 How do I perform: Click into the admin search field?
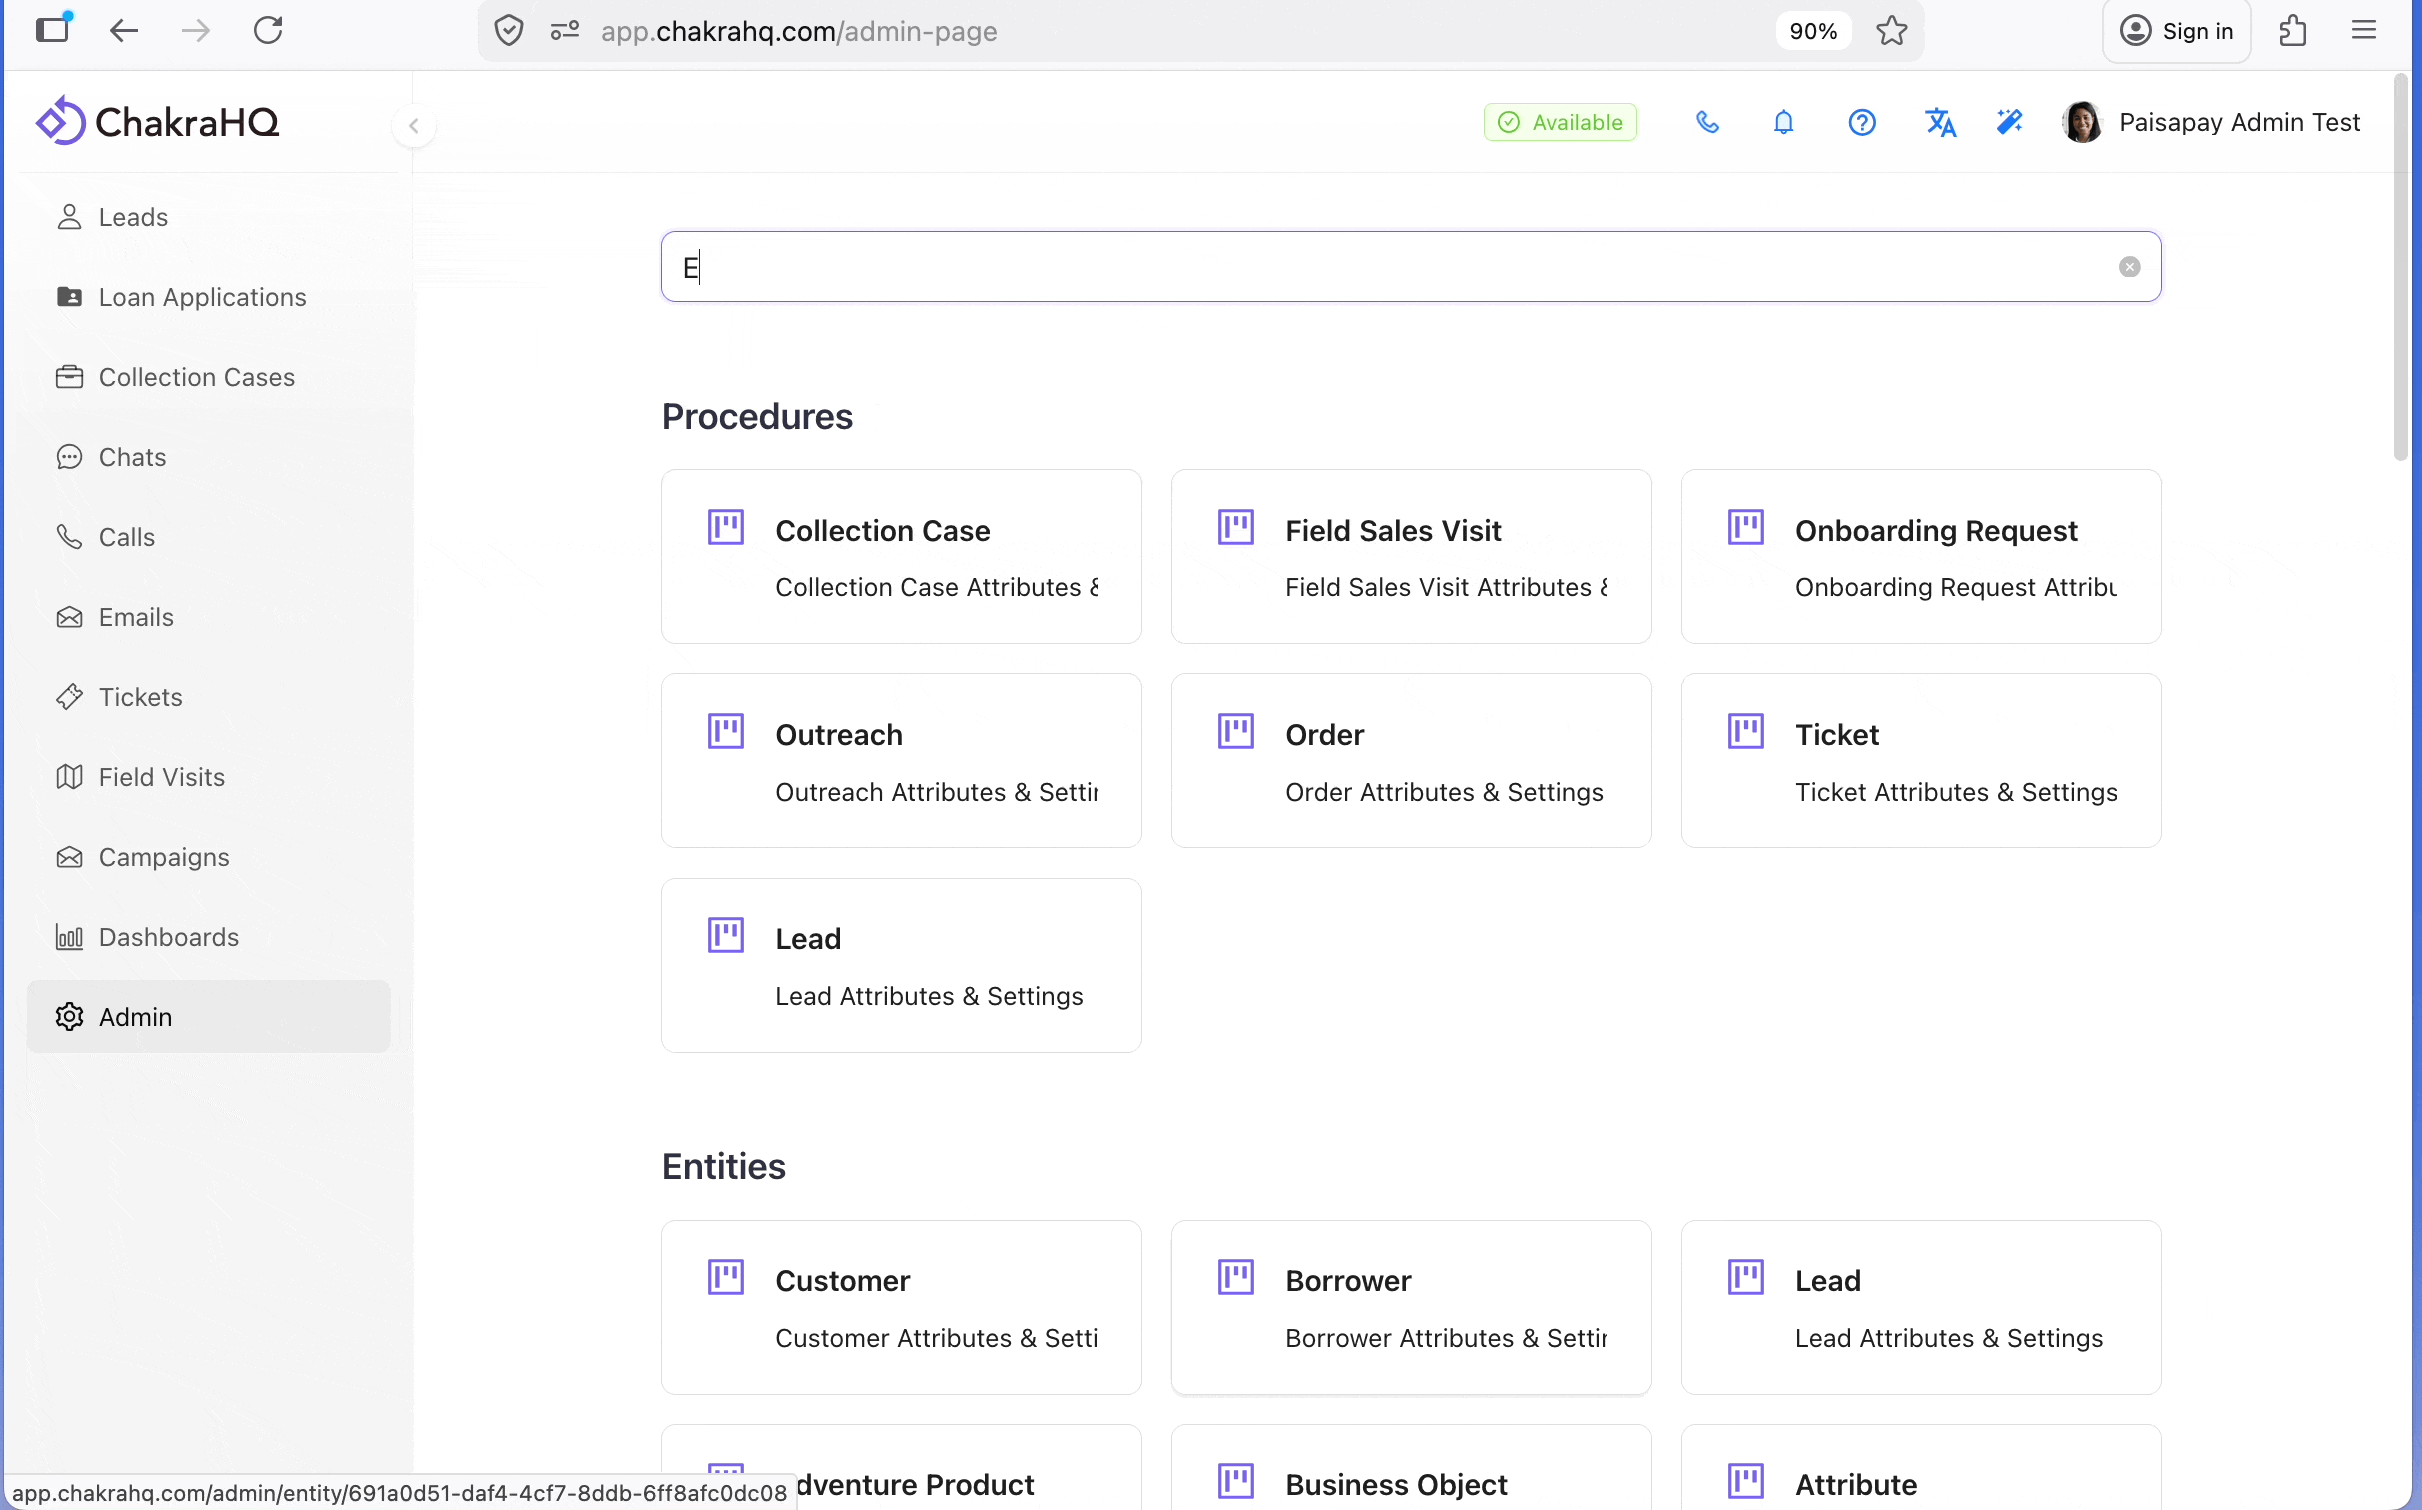coord(1400,267)
